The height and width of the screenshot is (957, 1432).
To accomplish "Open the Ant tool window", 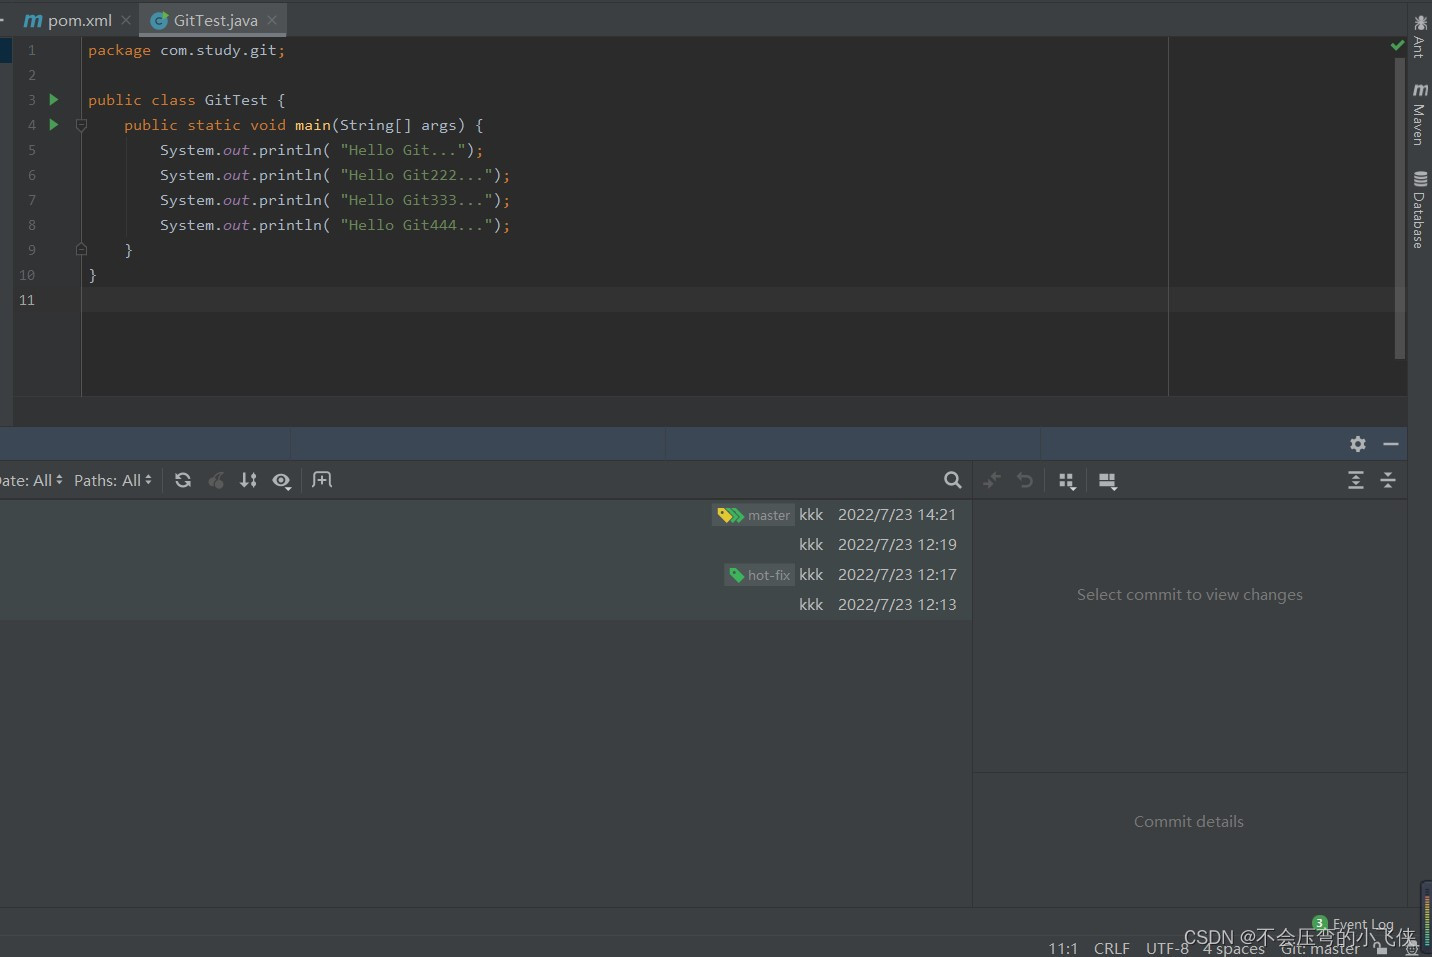I will point(1420,36).
